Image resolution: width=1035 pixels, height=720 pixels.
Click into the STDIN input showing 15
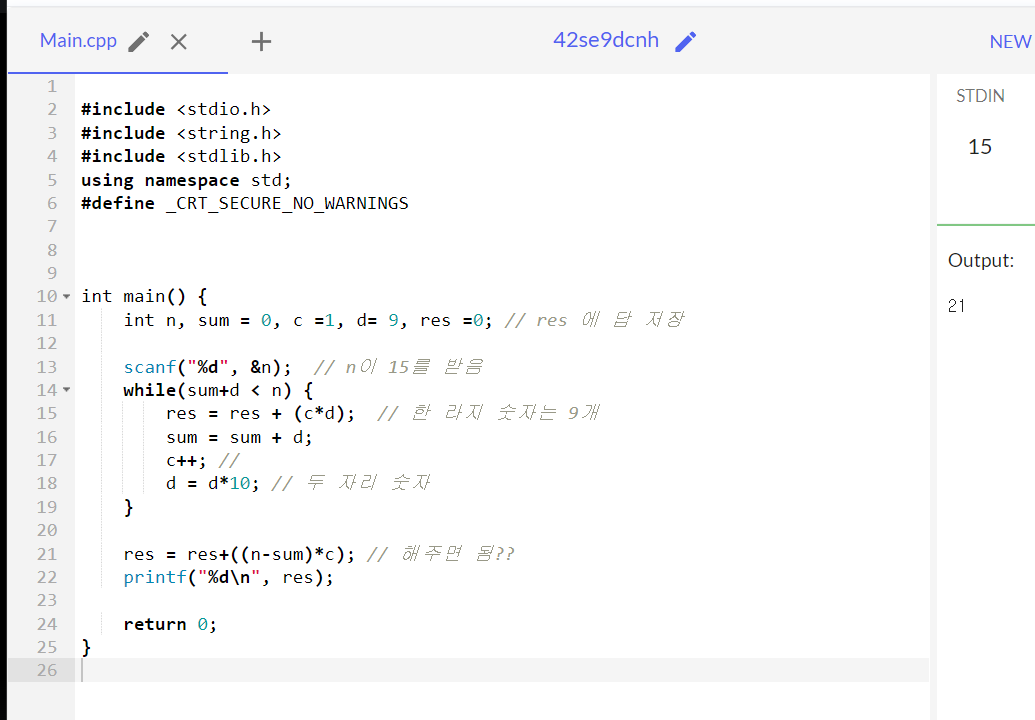[x=980, y=147]
